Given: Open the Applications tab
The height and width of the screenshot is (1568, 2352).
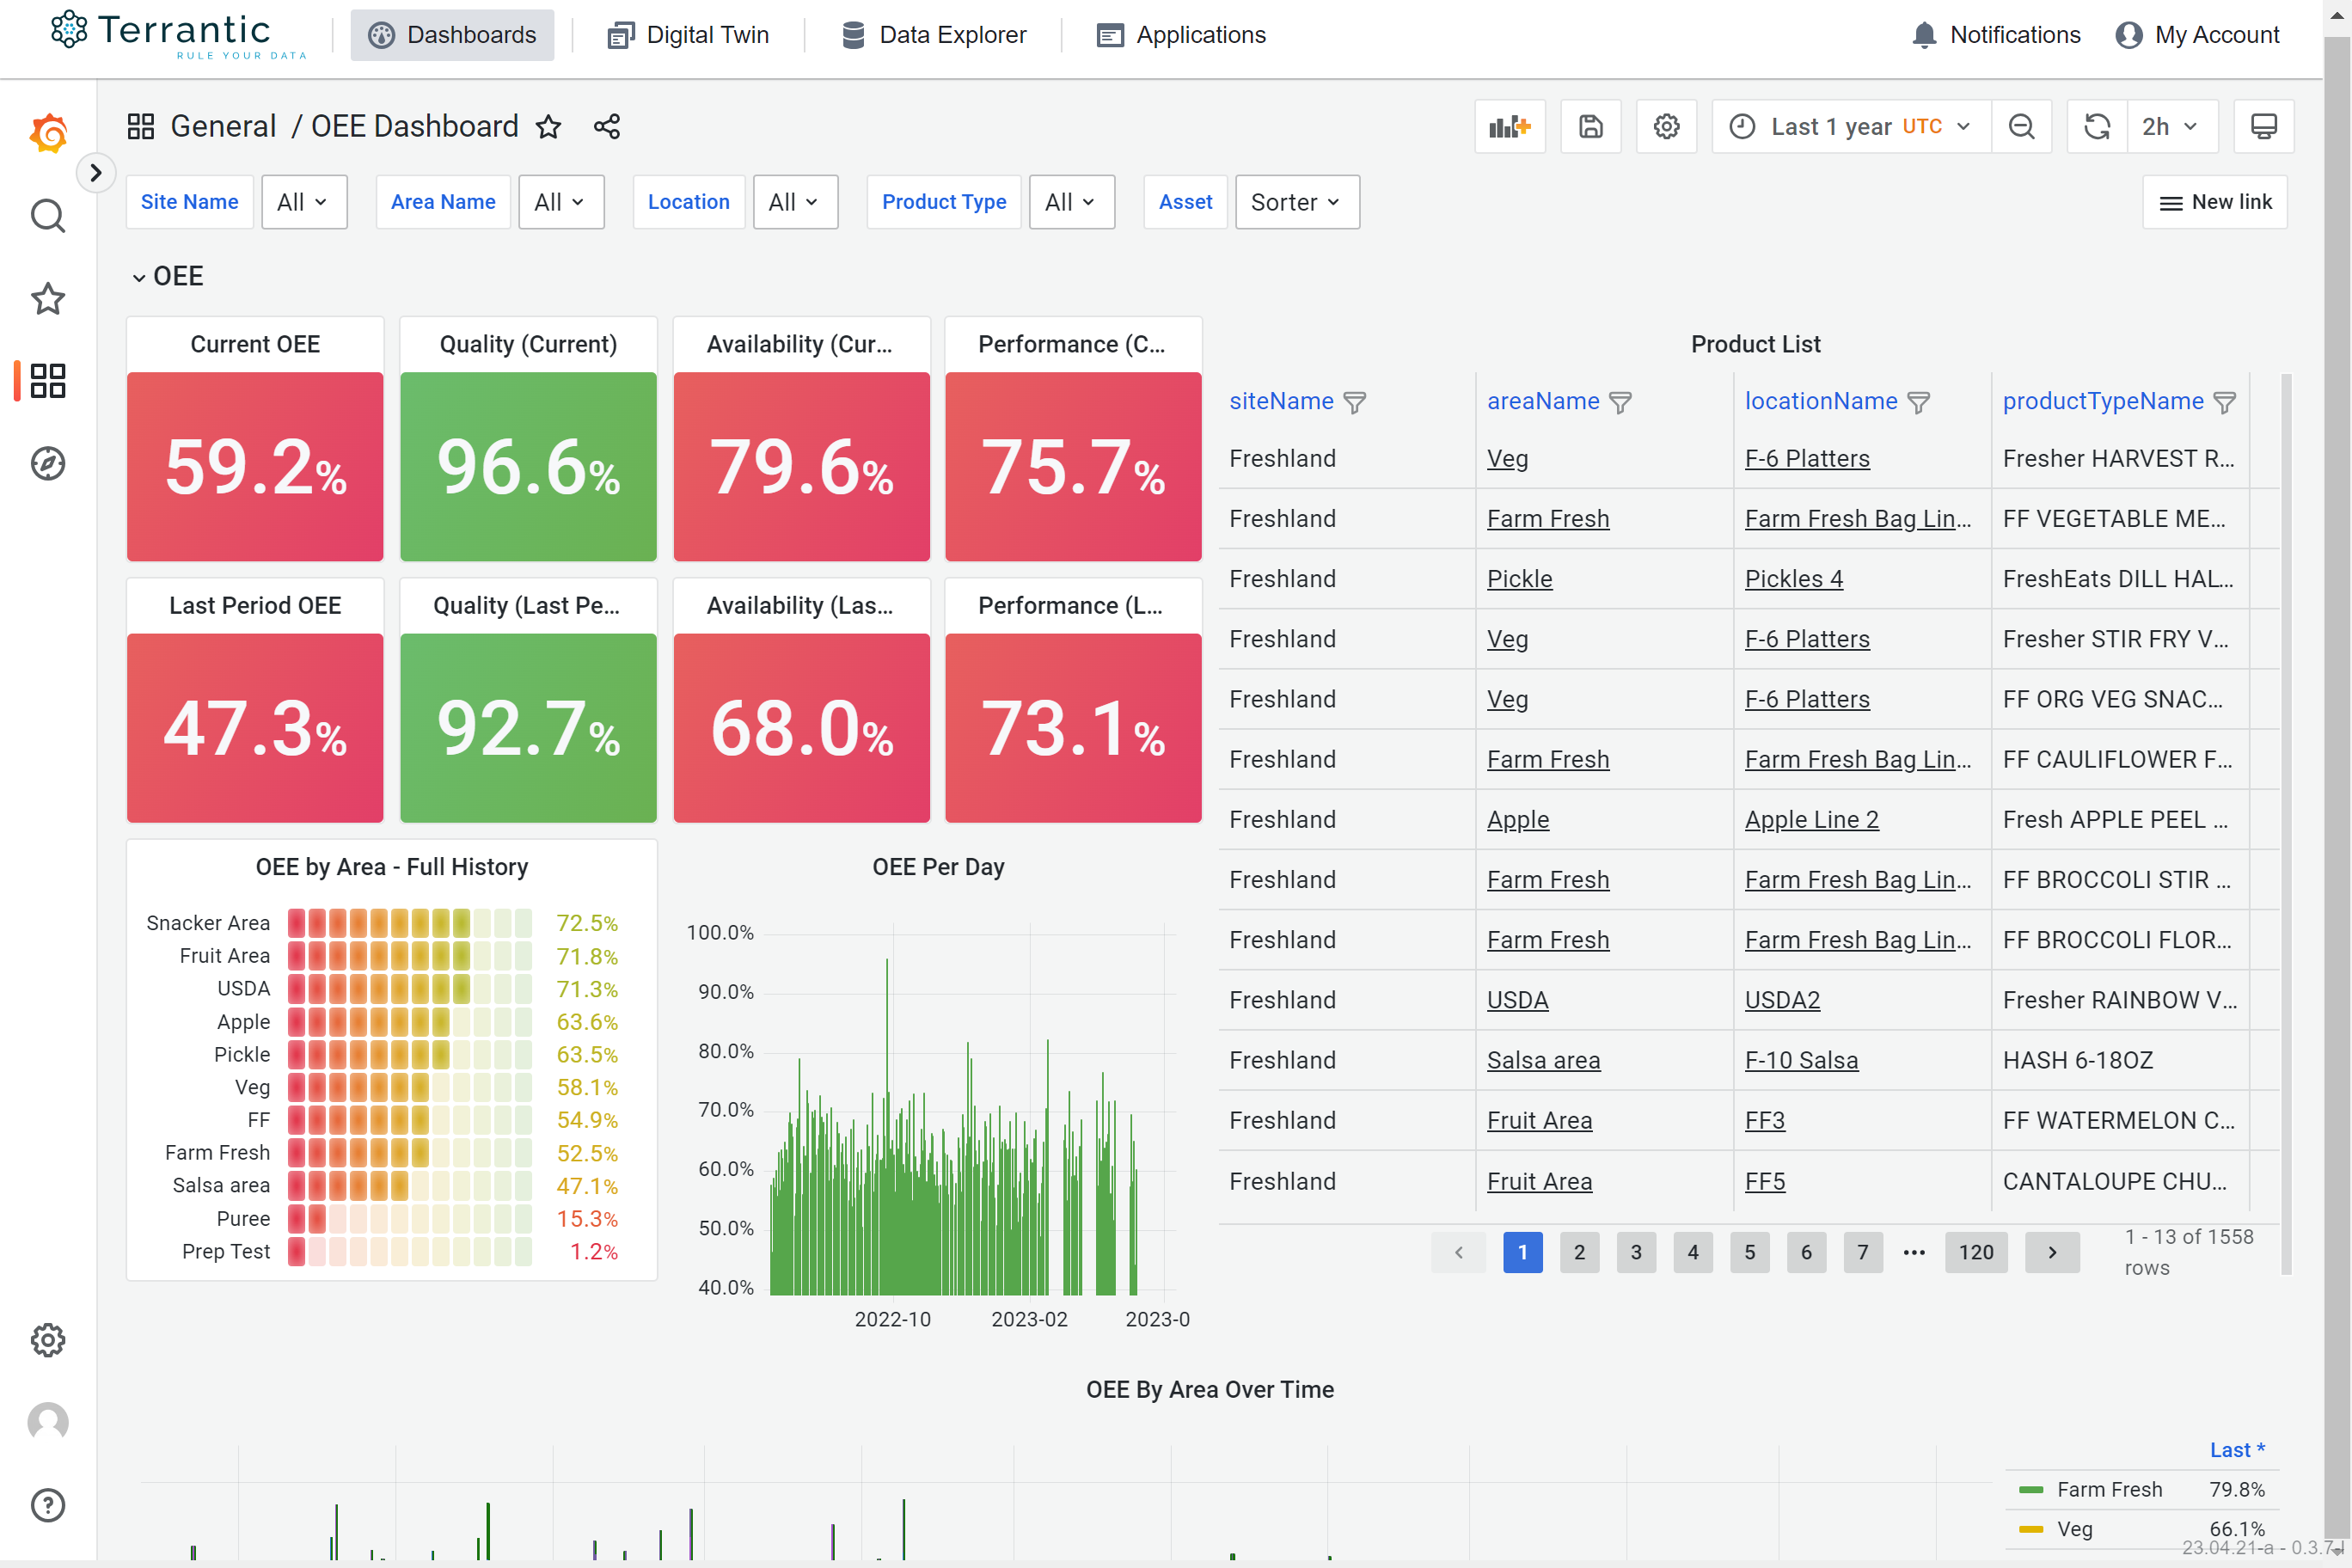Looking at the screenshot, I should (x=1181, y=35).
